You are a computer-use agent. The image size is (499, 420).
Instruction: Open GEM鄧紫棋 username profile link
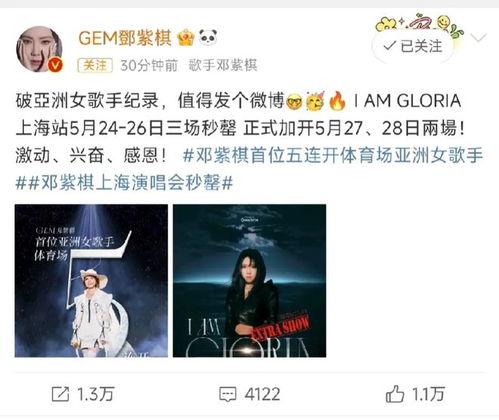click(125, 38)
